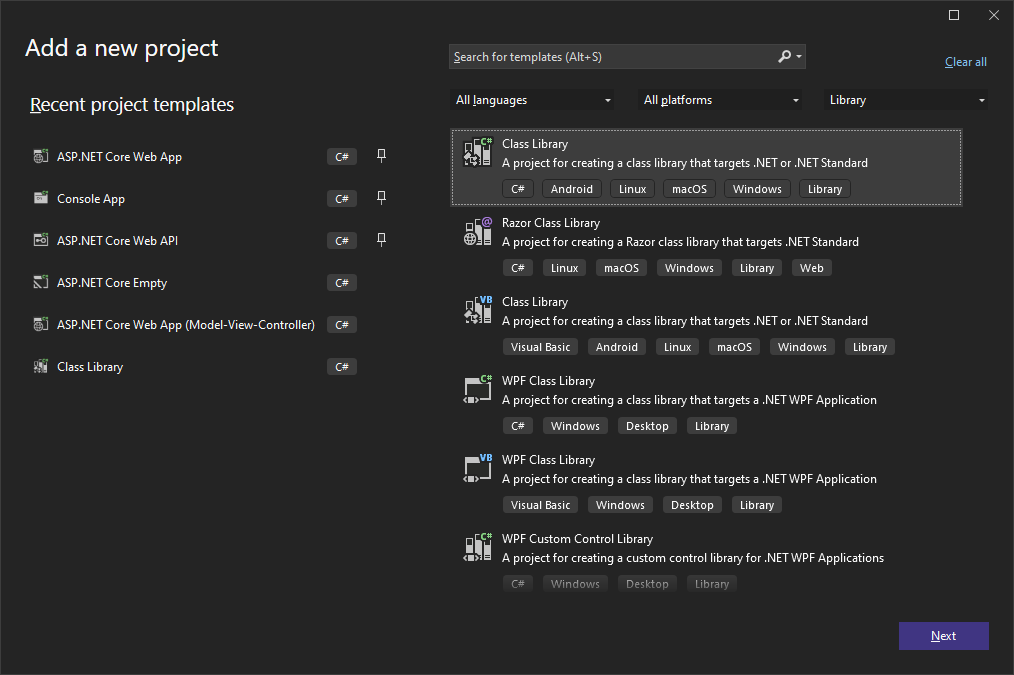Image resolution: width=1014 pixels, height=675 pixels.
Task: Choose ASP.NET Core Empty from recent templates
Action: [112, 283]
